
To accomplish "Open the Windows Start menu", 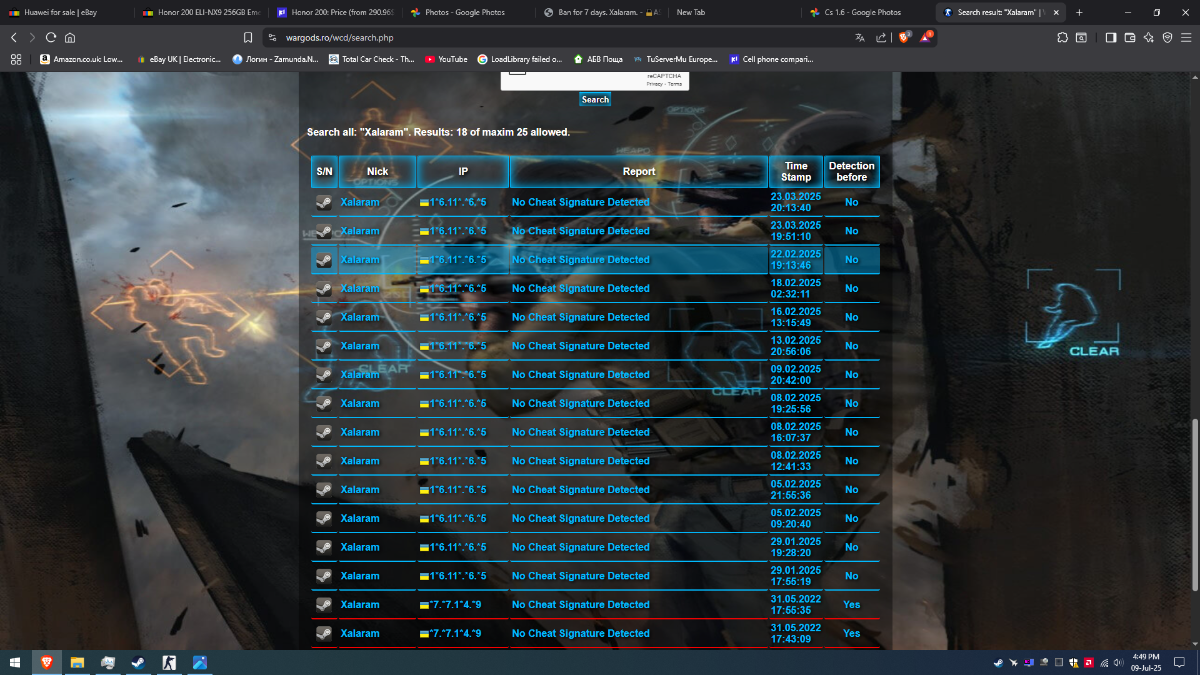I will pos(15,662).
